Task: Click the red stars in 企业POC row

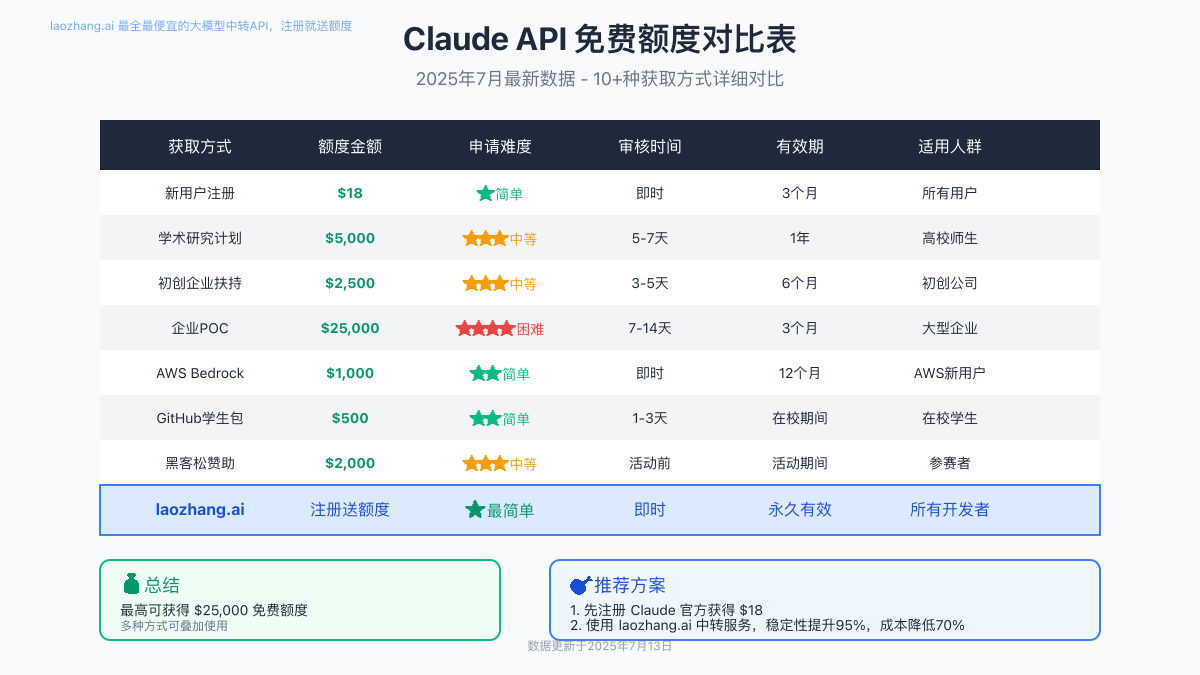Action: (485, 328)
